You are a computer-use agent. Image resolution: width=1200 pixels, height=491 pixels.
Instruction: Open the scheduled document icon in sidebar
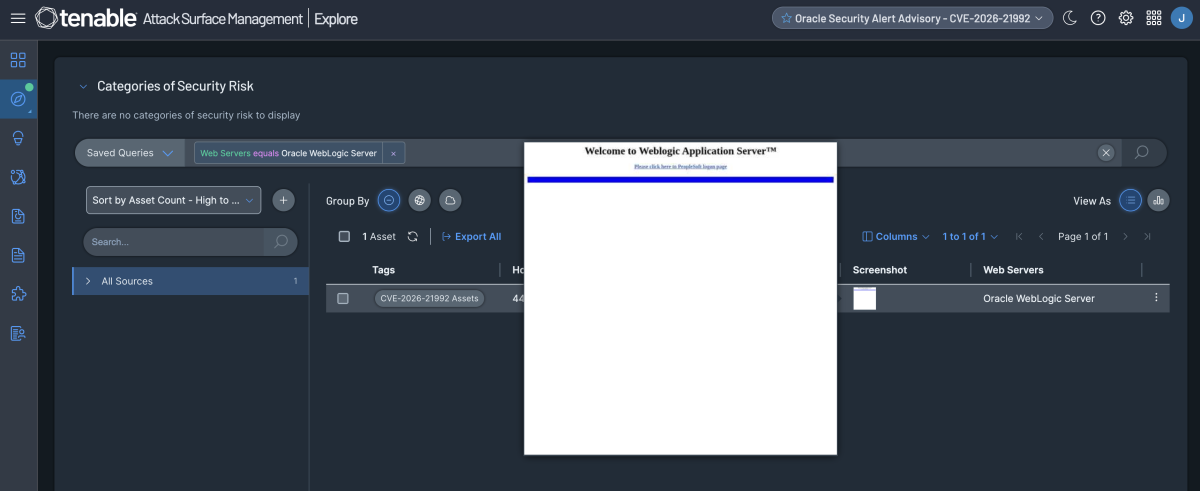pyautogui.click(x=18, y=216)
